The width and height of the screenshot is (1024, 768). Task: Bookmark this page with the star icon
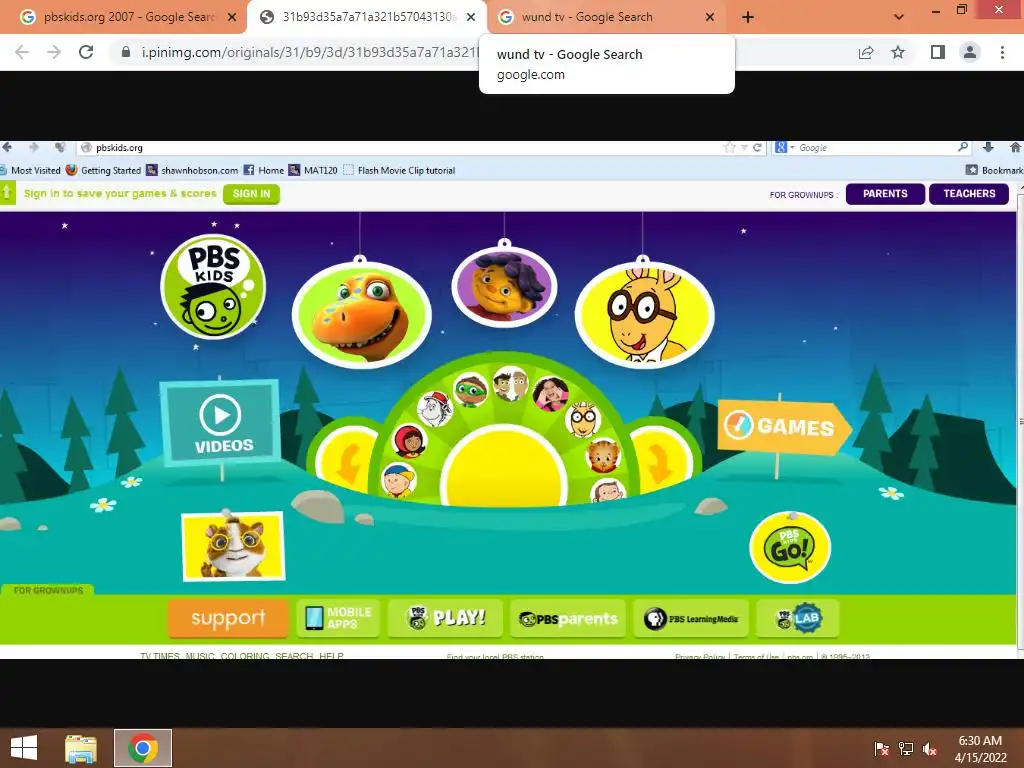pos(898,52)
